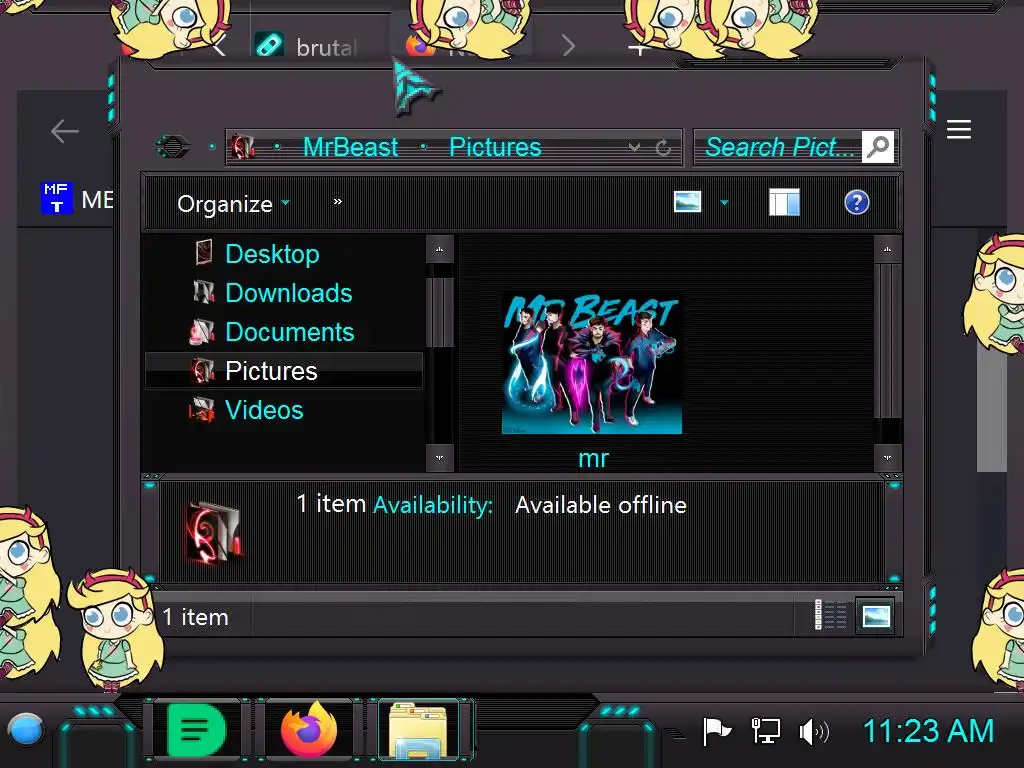Click the change view icon in the toolbar
1024x768 pixels.
tap(688, 202)
